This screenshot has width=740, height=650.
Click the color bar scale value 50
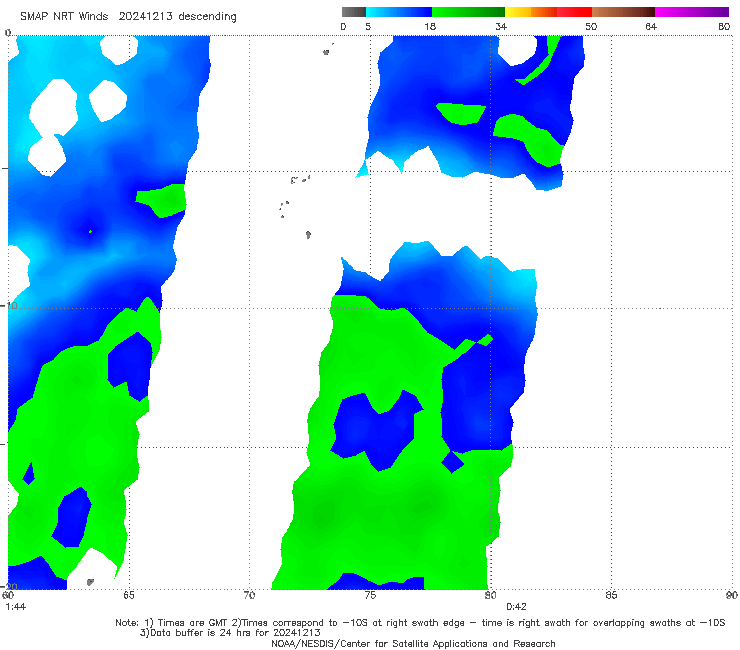pos(591,26)
